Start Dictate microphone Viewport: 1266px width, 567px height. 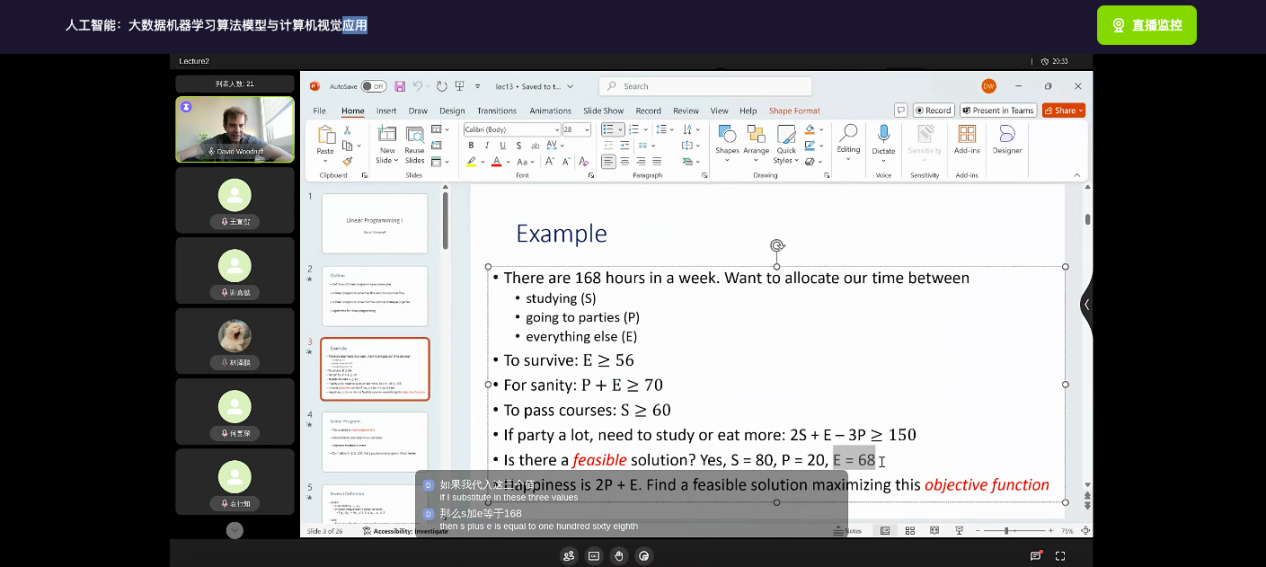pos(884,141)
